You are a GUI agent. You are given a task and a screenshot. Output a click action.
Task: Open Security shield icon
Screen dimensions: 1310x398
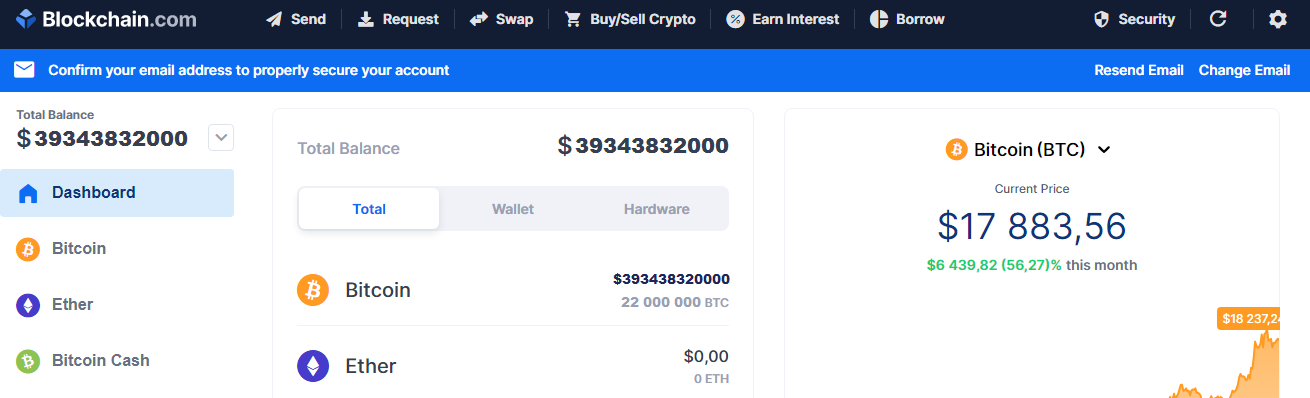point(1102,19)
